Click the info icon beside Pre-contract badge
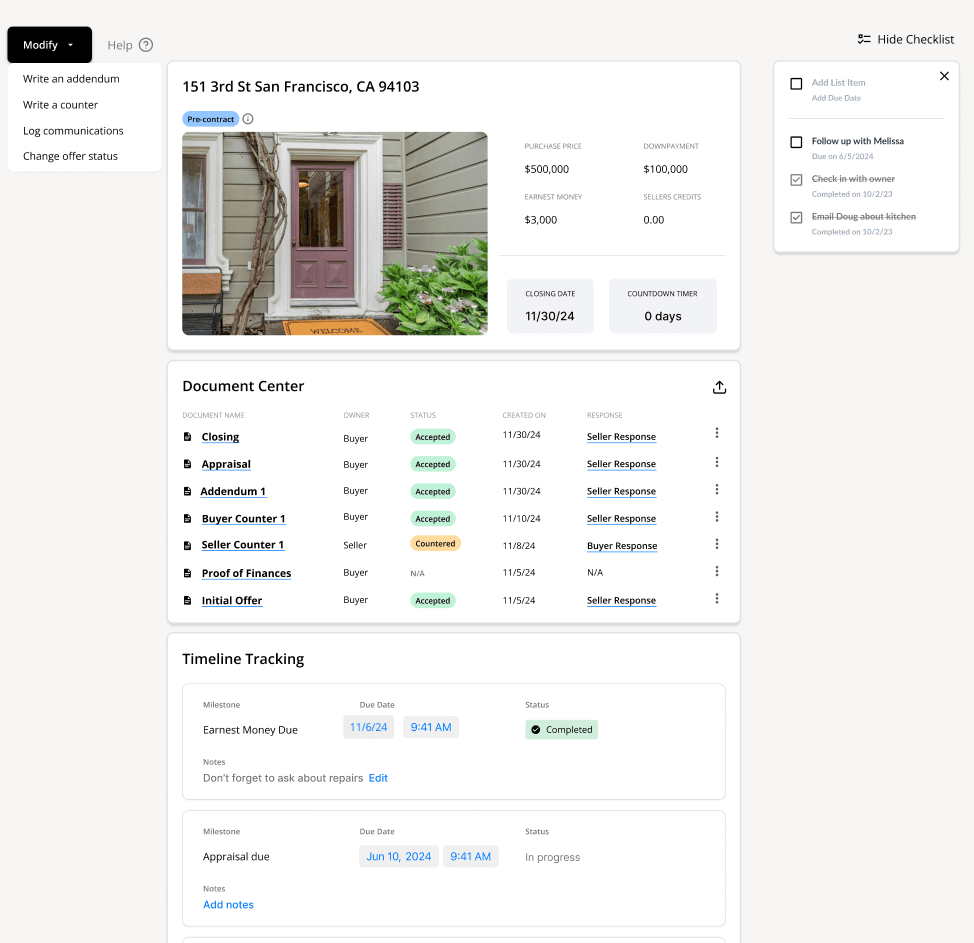Screen dimensions: 974x943 pos(247,118)
